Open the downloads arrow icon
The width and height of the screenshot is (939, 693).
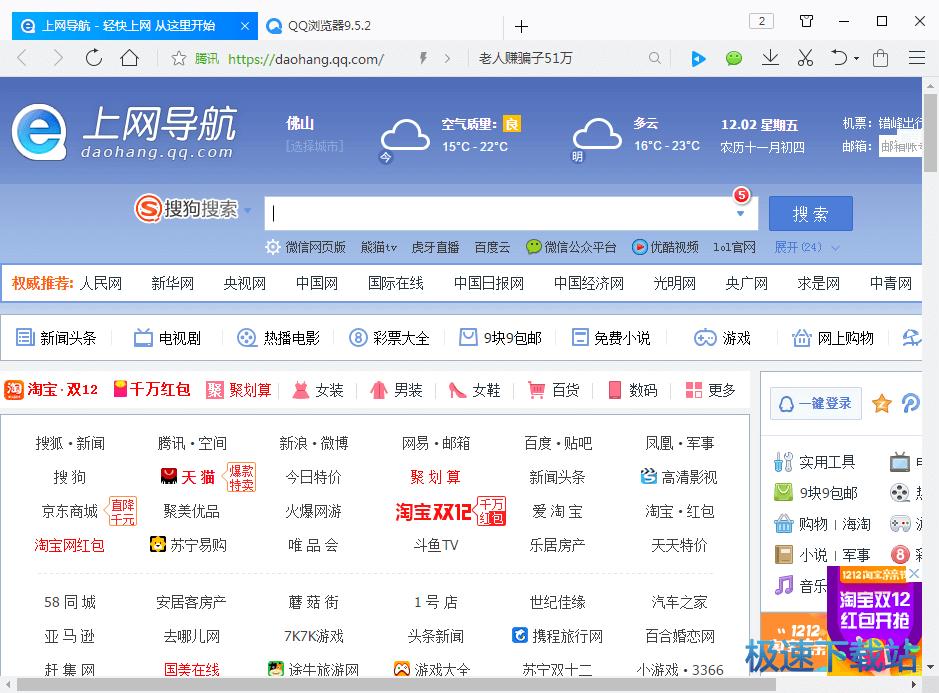coord(770,58)
